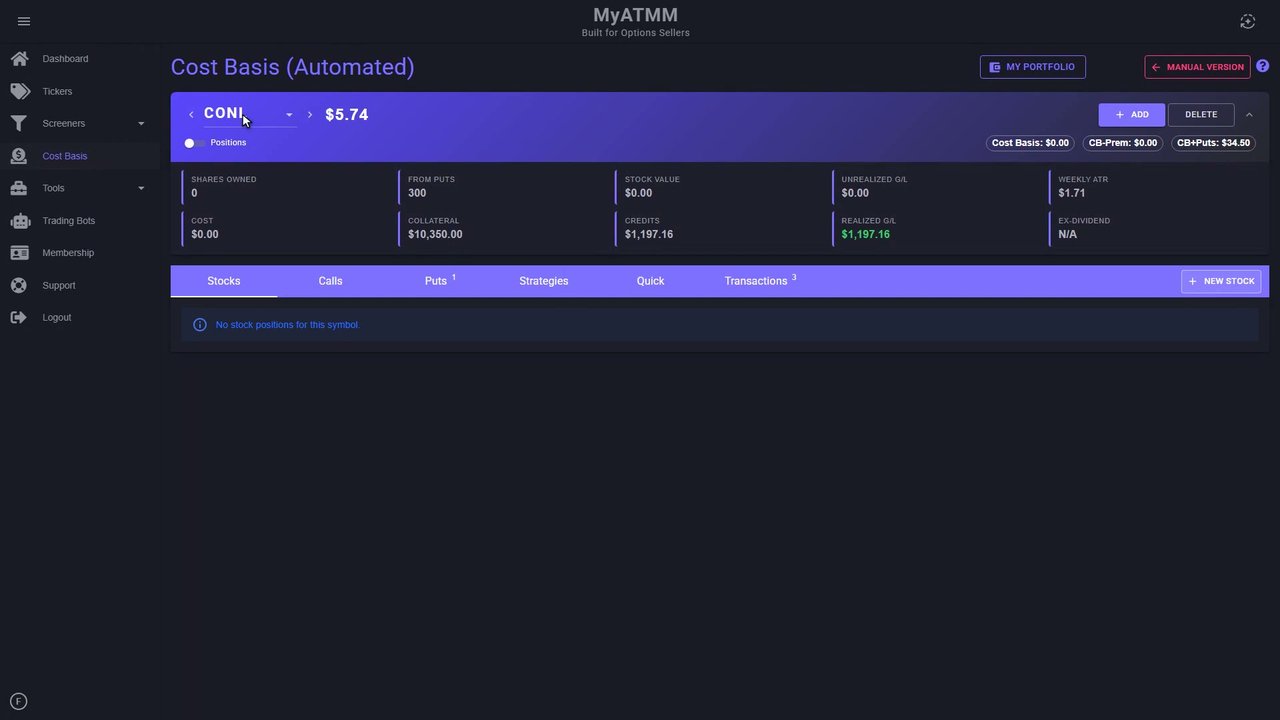Click the From Puts value 300
Viewport: 1280px width, 720px height.
(x=417, y=193)
